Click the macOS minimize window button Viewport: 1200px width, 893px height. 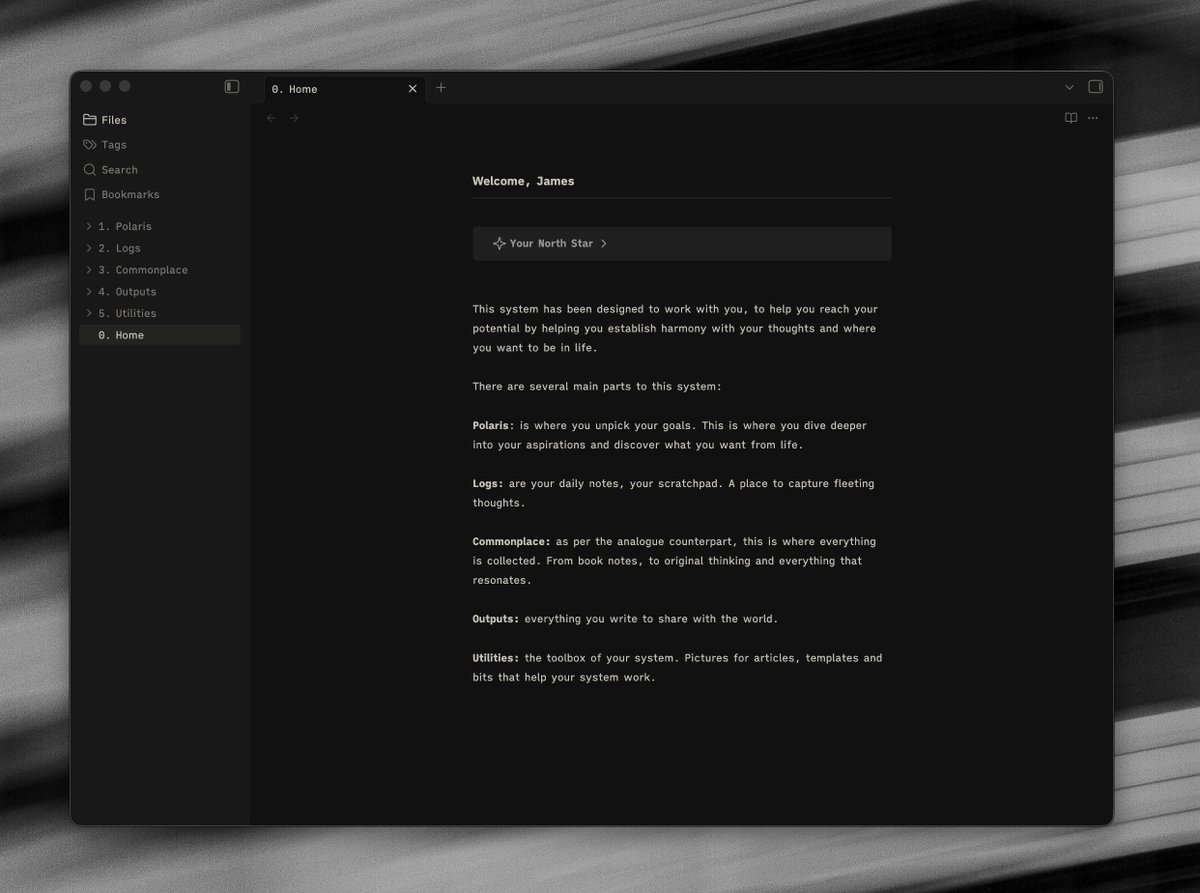pos(105,87)
